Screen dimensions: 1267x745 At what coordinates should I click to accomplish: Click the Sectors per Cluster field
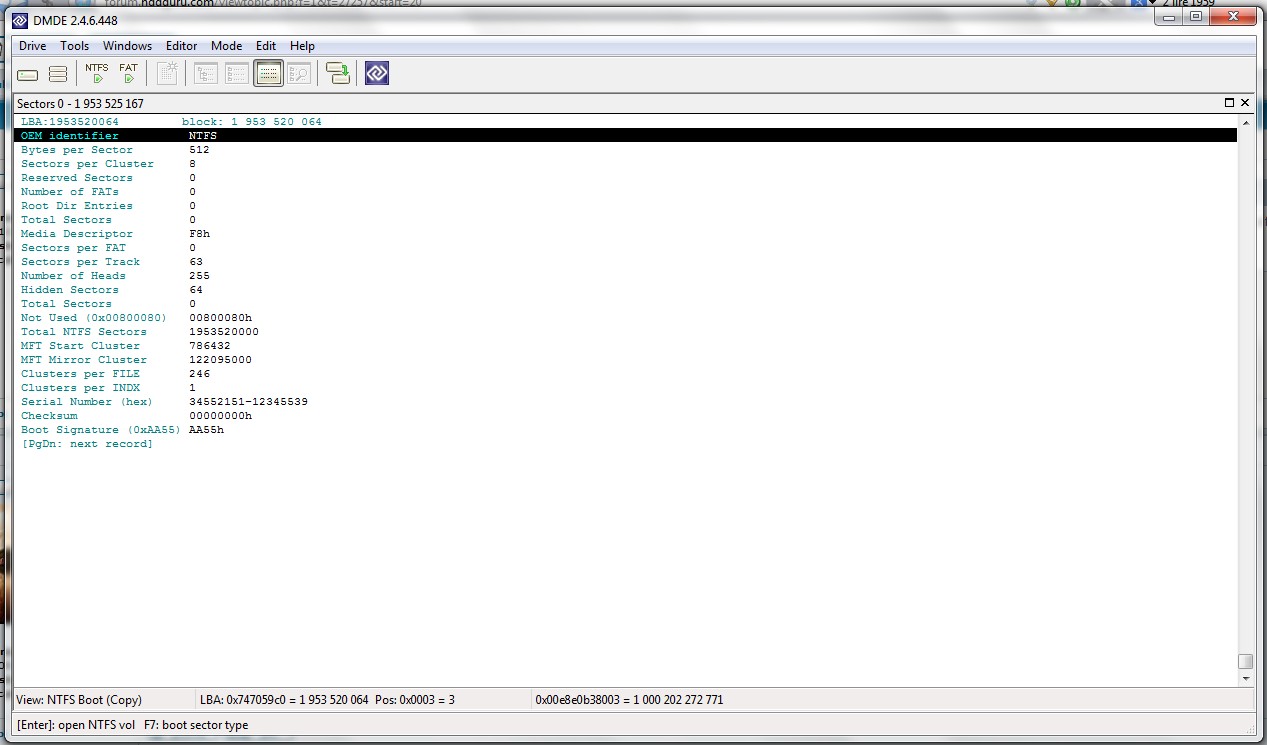[x=626, y=164]
